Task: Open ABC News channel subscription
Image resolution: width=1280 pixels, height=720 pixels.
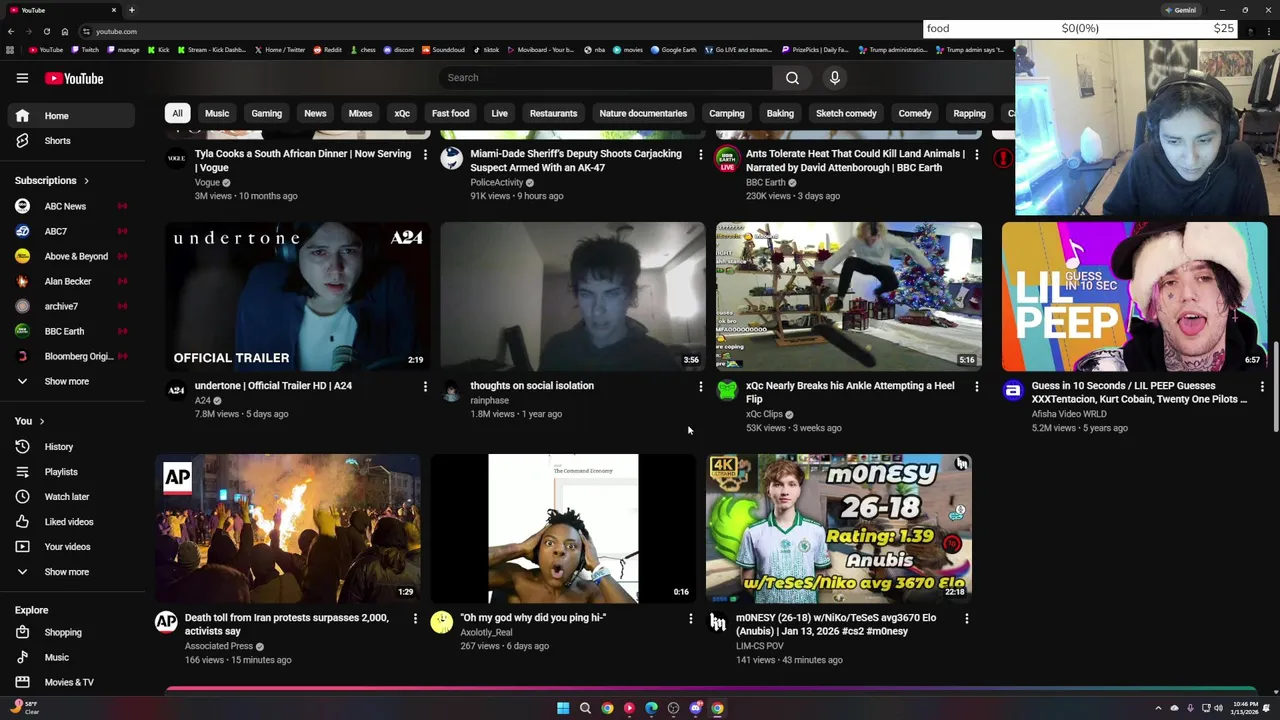Action: 67,206
